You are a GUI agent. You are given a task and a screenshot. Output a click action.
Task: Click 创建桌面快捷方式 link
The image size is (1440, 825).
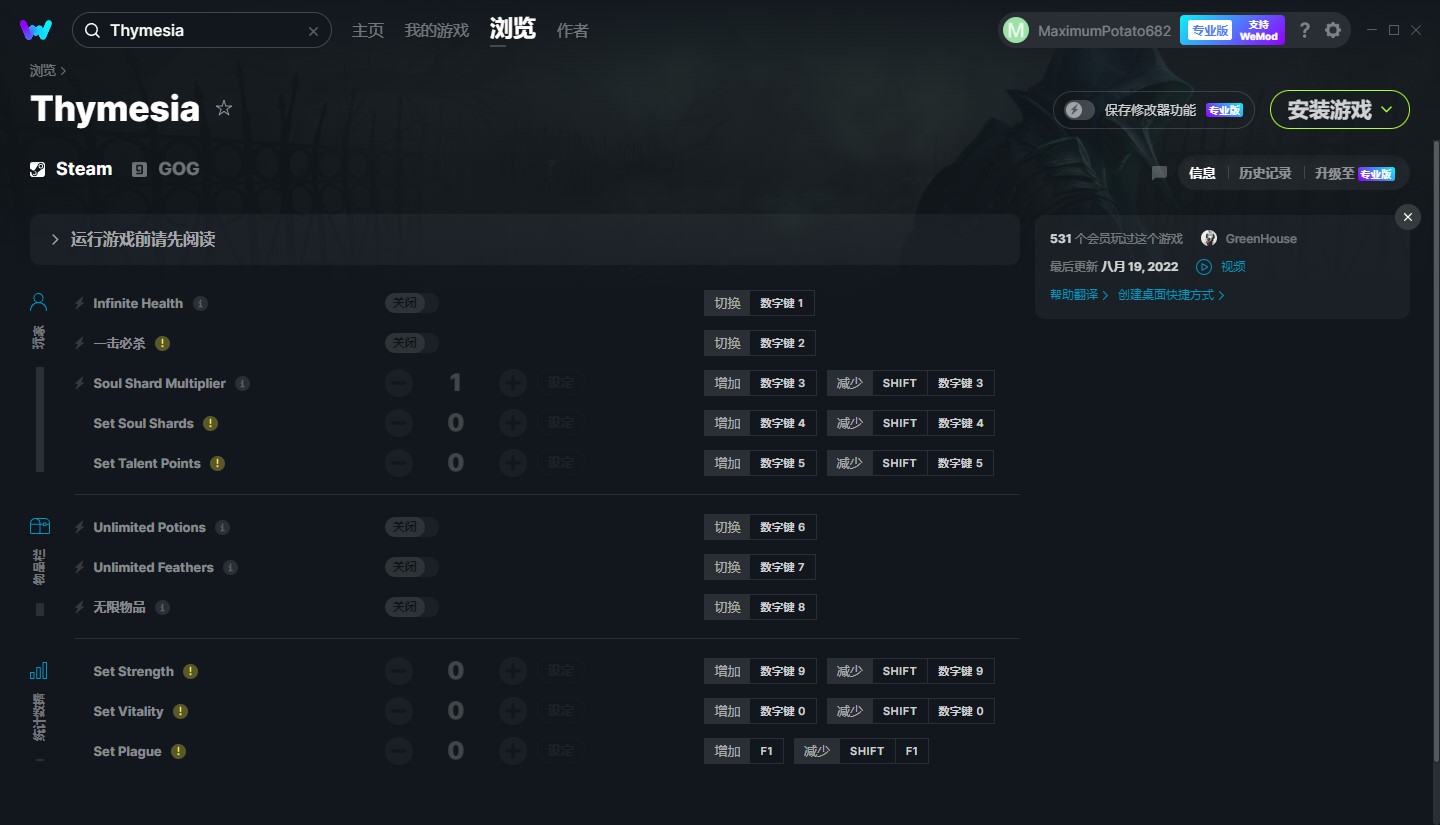(1171, 295)
